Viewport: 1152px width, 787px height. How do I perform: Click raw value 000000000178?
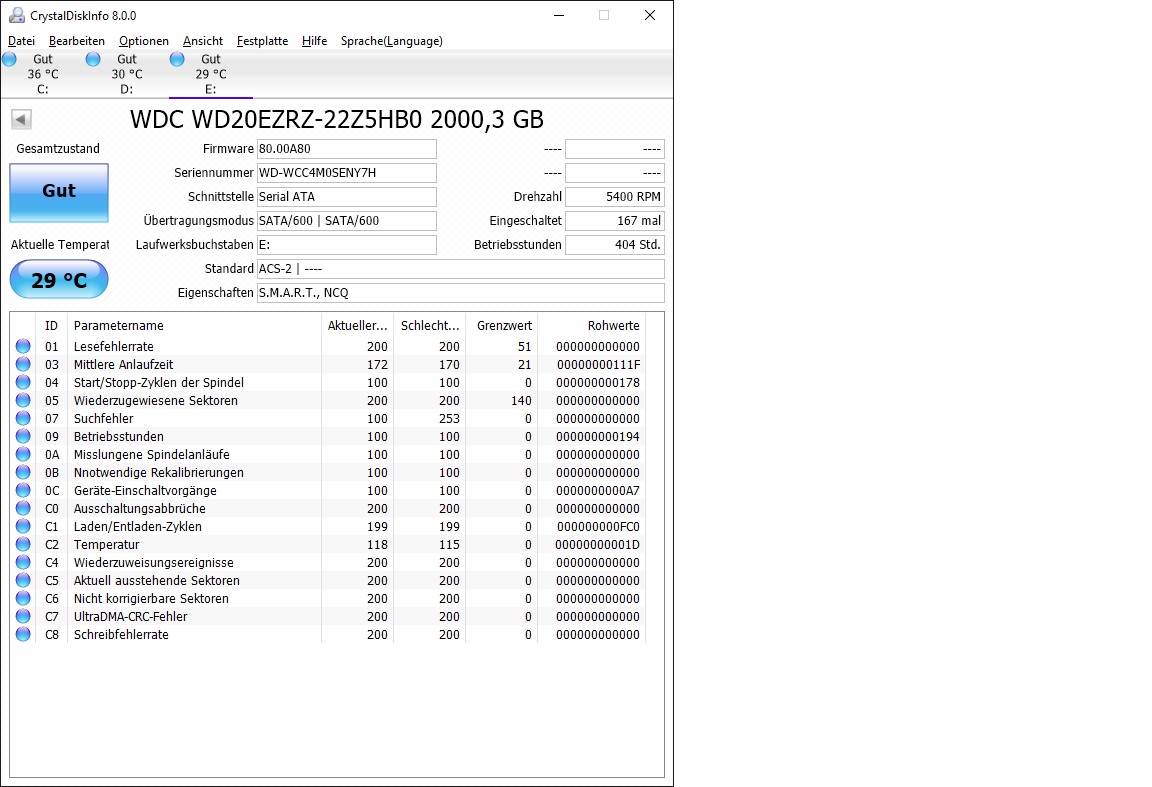[598, 383]
